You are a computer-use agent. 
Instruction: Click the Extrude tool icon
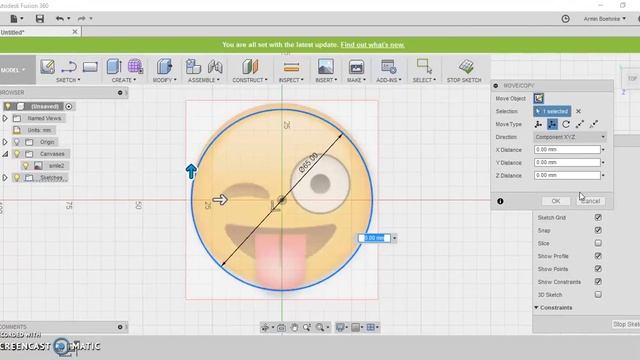pyautogui.click(x=114, y=66)
